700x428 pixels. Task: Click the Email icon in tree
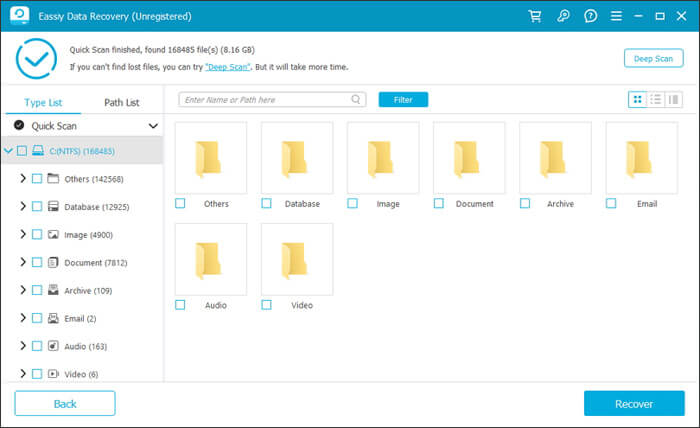[x=53, y=318]
